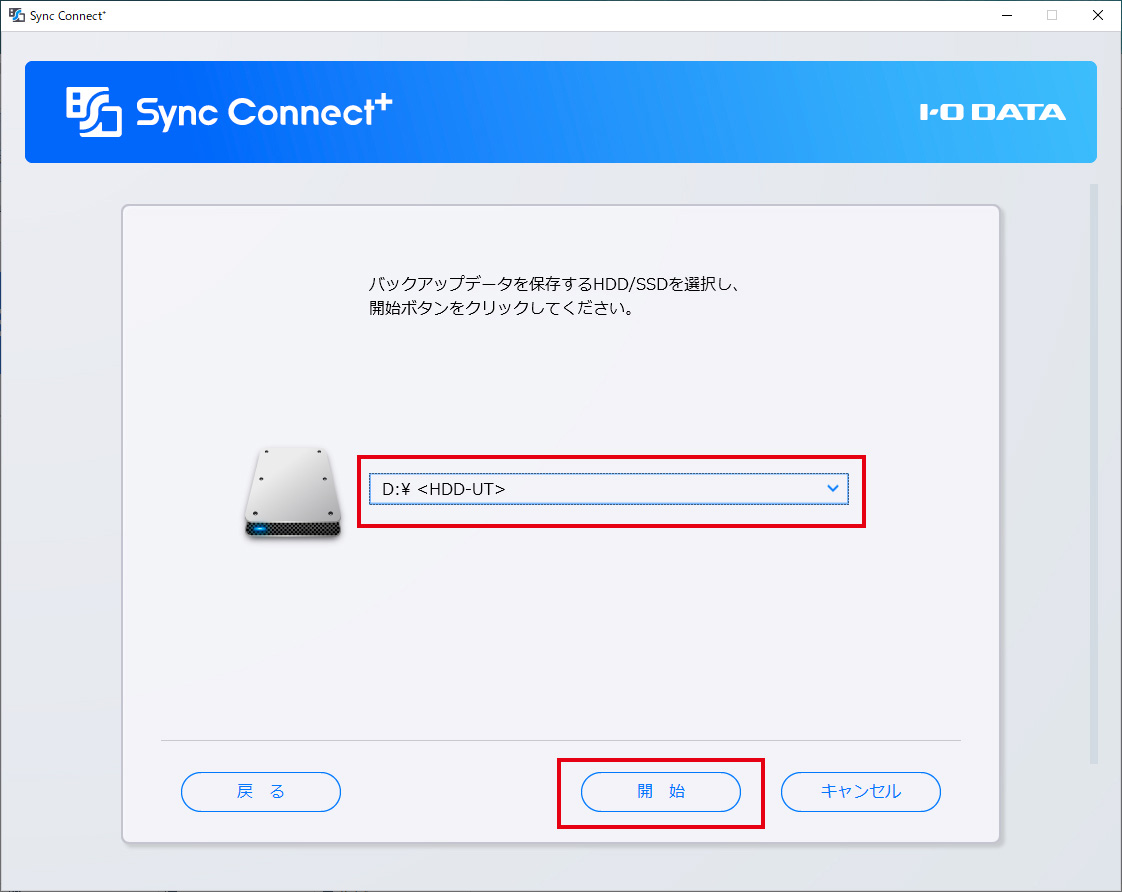The width and height of the screenshot is (1122, 892).
Task: Click the キャンセル cancel button
Action: click(860, 792)
